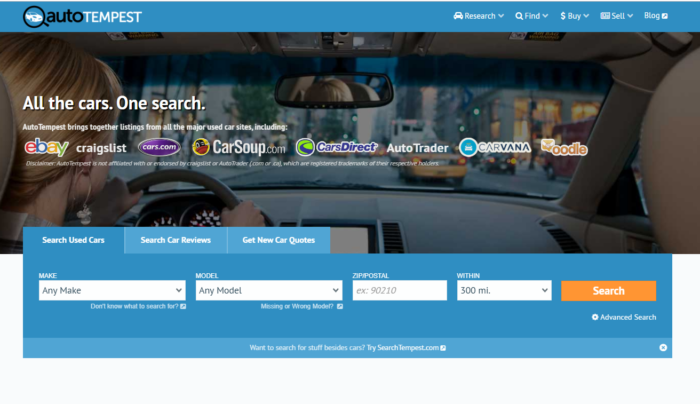Image resolution: width=700 pixels, height=404 pixels.
Task: Click the magnifier icon beside Find
Action: tap(519, 16)
